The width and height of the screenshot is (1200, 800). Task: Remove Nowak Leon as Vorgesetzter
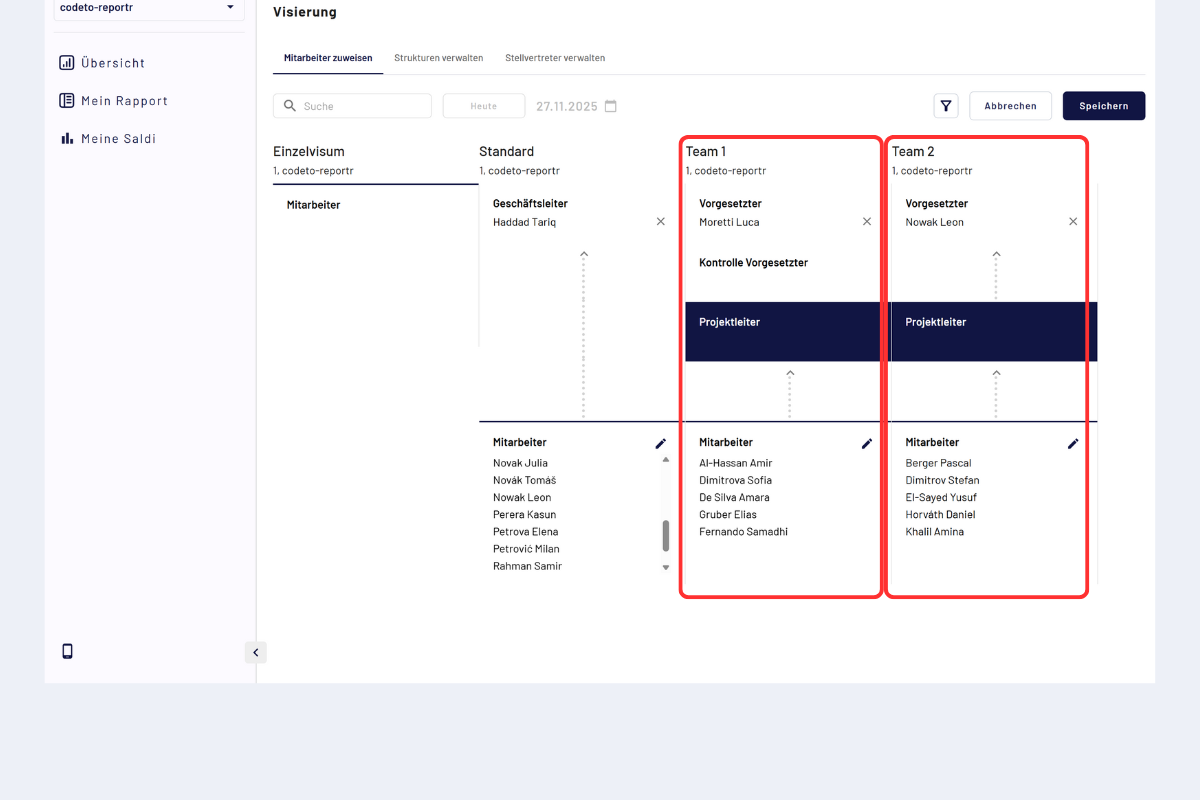(1073, 222)
